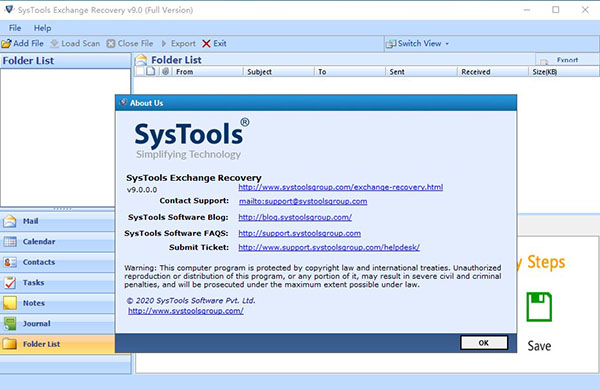This screenshot has width=600, height=389.
Task: Click the SysTools Exchange Recovery product name text
Action: tap(194, 178)
